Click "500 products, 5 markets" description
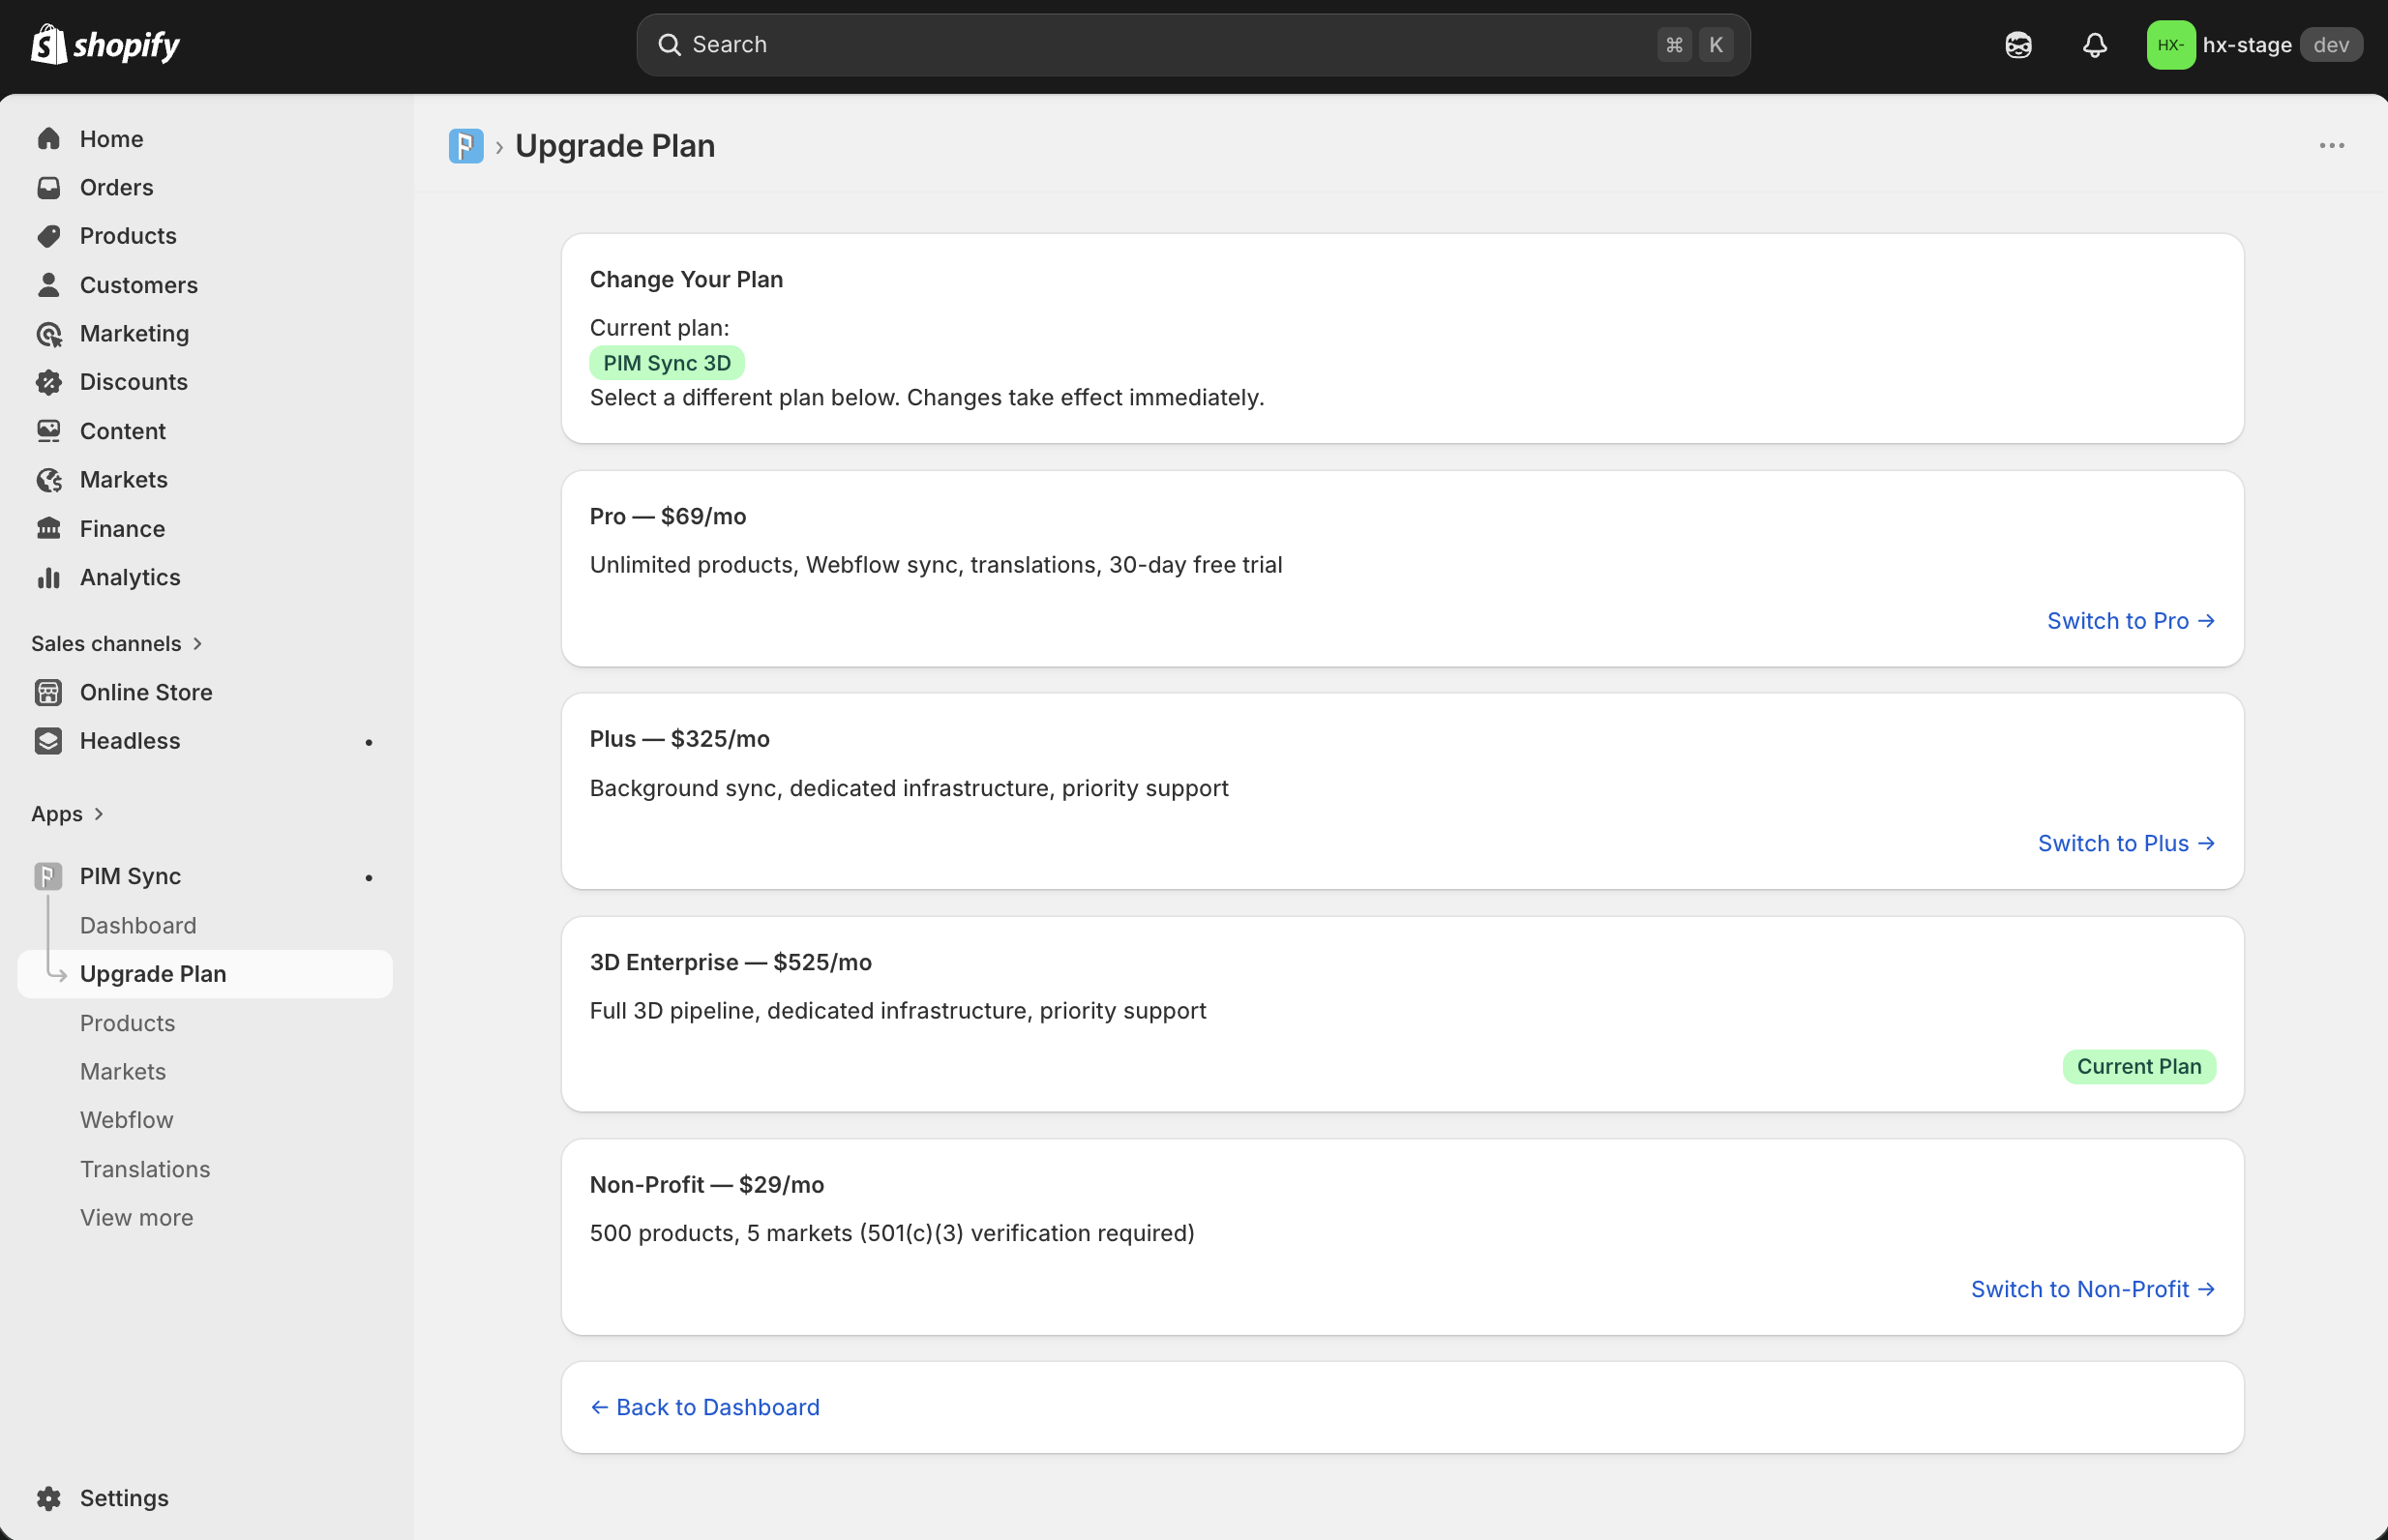 click(892, 1234)
